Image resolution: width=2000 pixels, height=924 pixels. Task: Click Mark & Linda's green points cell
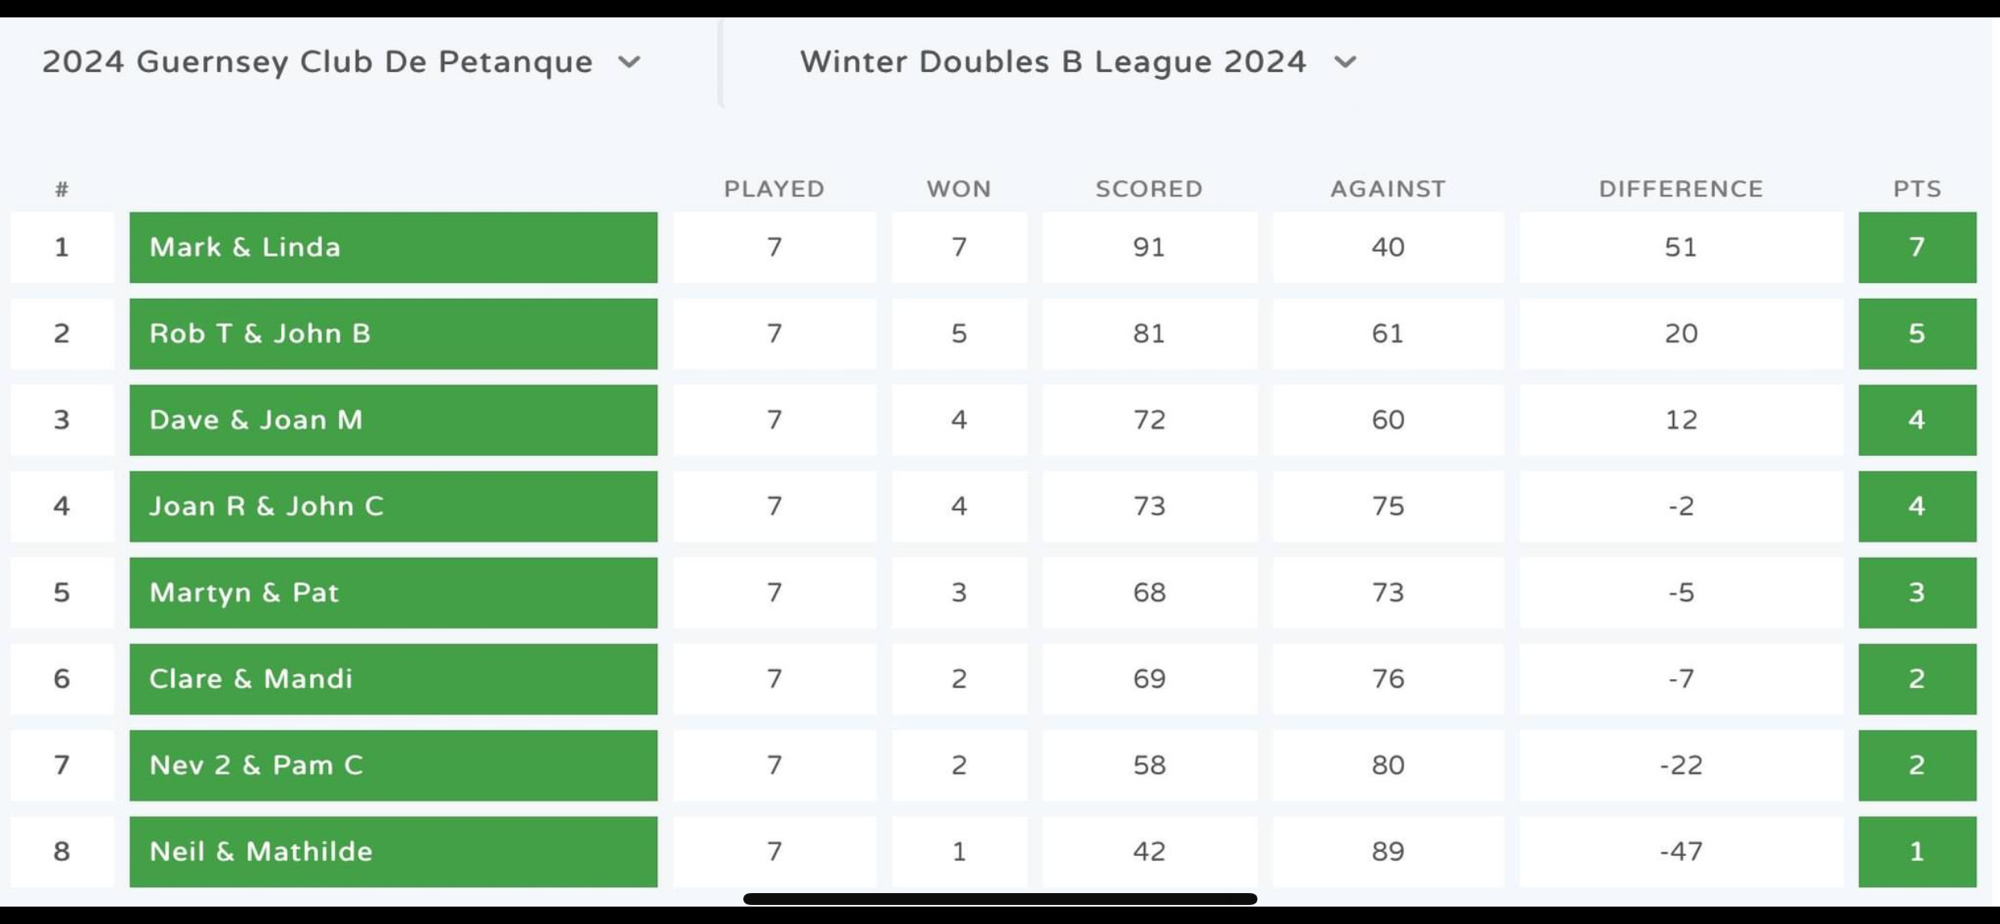[1916, 247]
